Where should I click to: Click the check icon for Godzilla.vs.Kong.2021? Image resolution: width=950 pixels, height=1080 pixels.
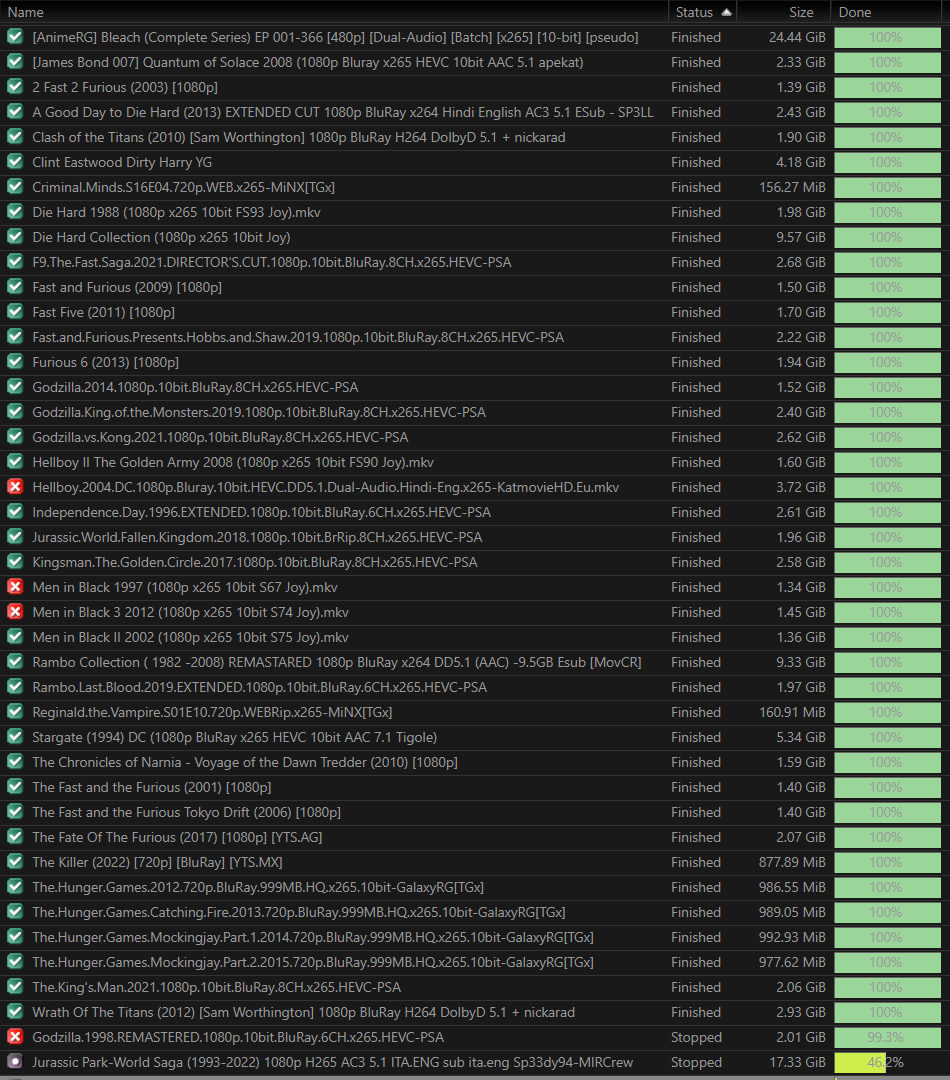14,437
